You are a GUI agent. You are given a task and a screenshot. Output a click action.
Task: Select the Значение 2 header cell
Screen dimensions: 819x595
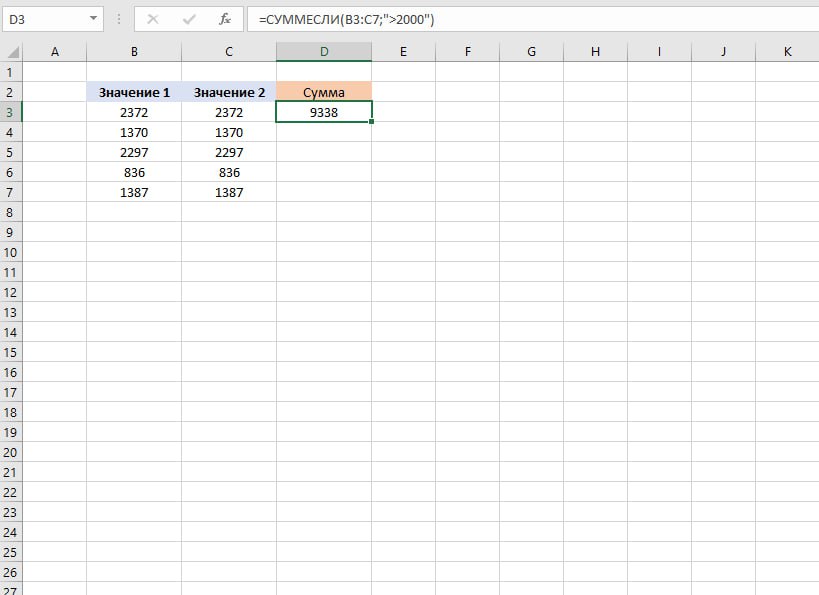(229, 92)
